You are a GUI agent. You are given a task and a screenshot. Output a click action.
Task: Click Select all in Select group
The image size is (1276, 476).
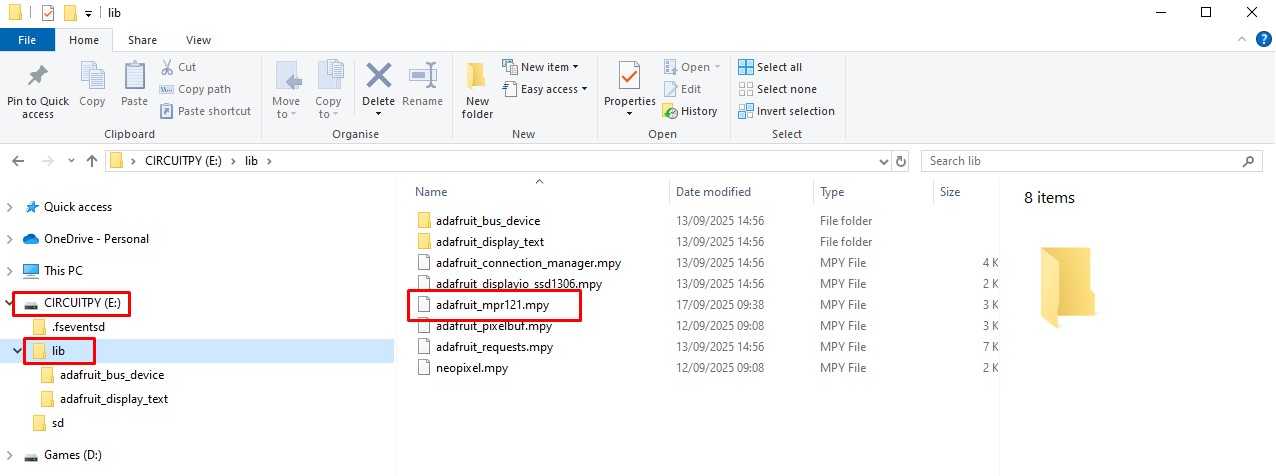(770, 67)
